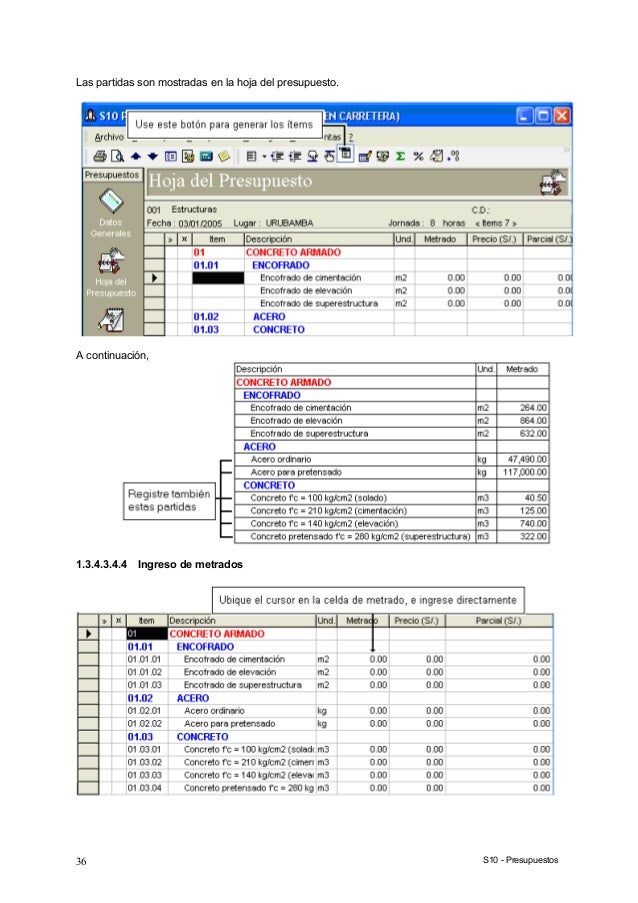Click the green Sigma sum icon
This screenshot has width=638, height=903.
tap(401, 156)
